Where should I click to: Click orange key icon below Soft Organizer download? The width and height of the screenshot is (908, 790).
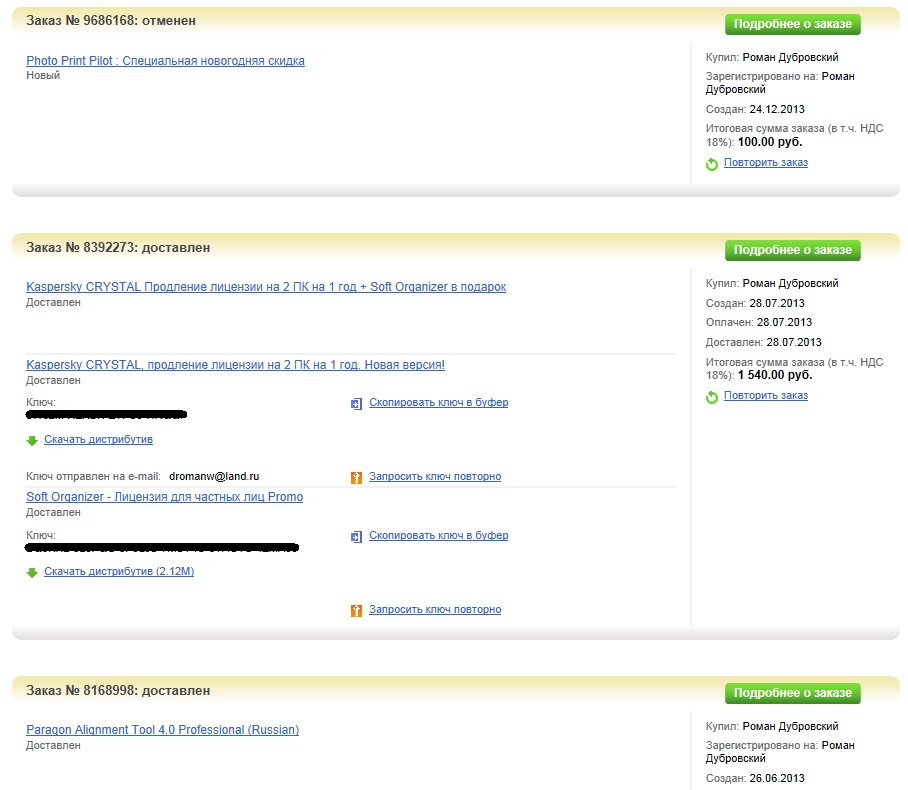[x=356, y=611]
